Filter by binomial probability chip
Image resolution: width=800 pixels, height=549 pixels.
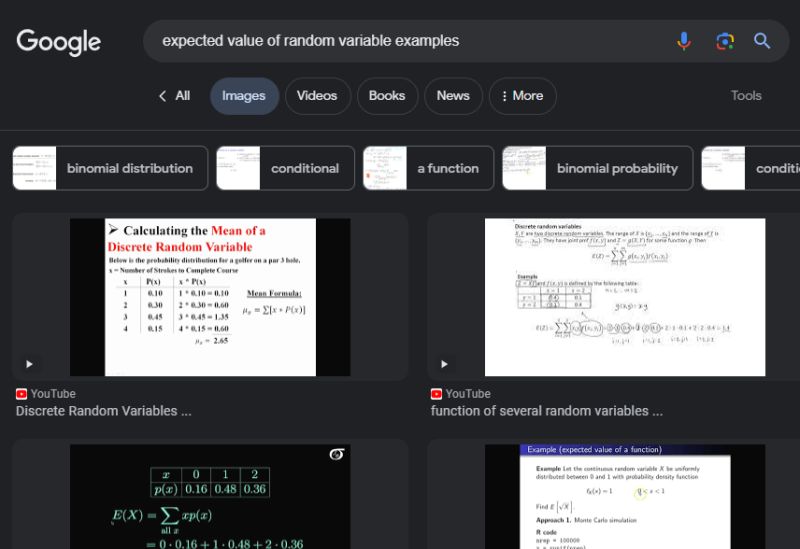597,168
